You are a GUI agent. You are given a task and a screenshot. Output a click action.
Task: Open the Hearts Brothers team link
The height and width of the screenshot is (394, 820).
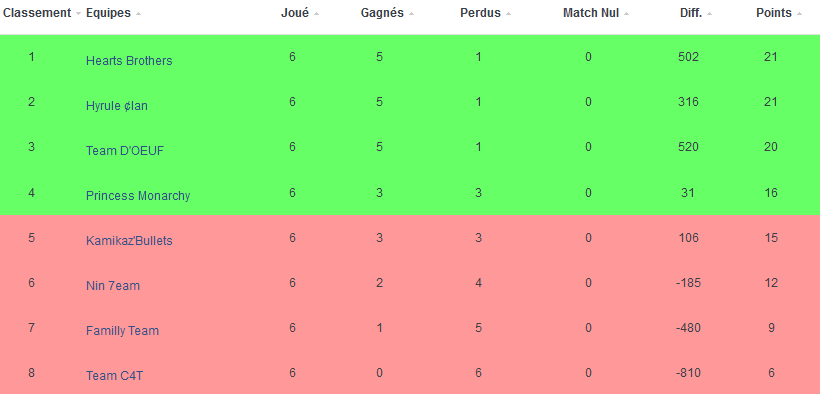tap(129, 61)
